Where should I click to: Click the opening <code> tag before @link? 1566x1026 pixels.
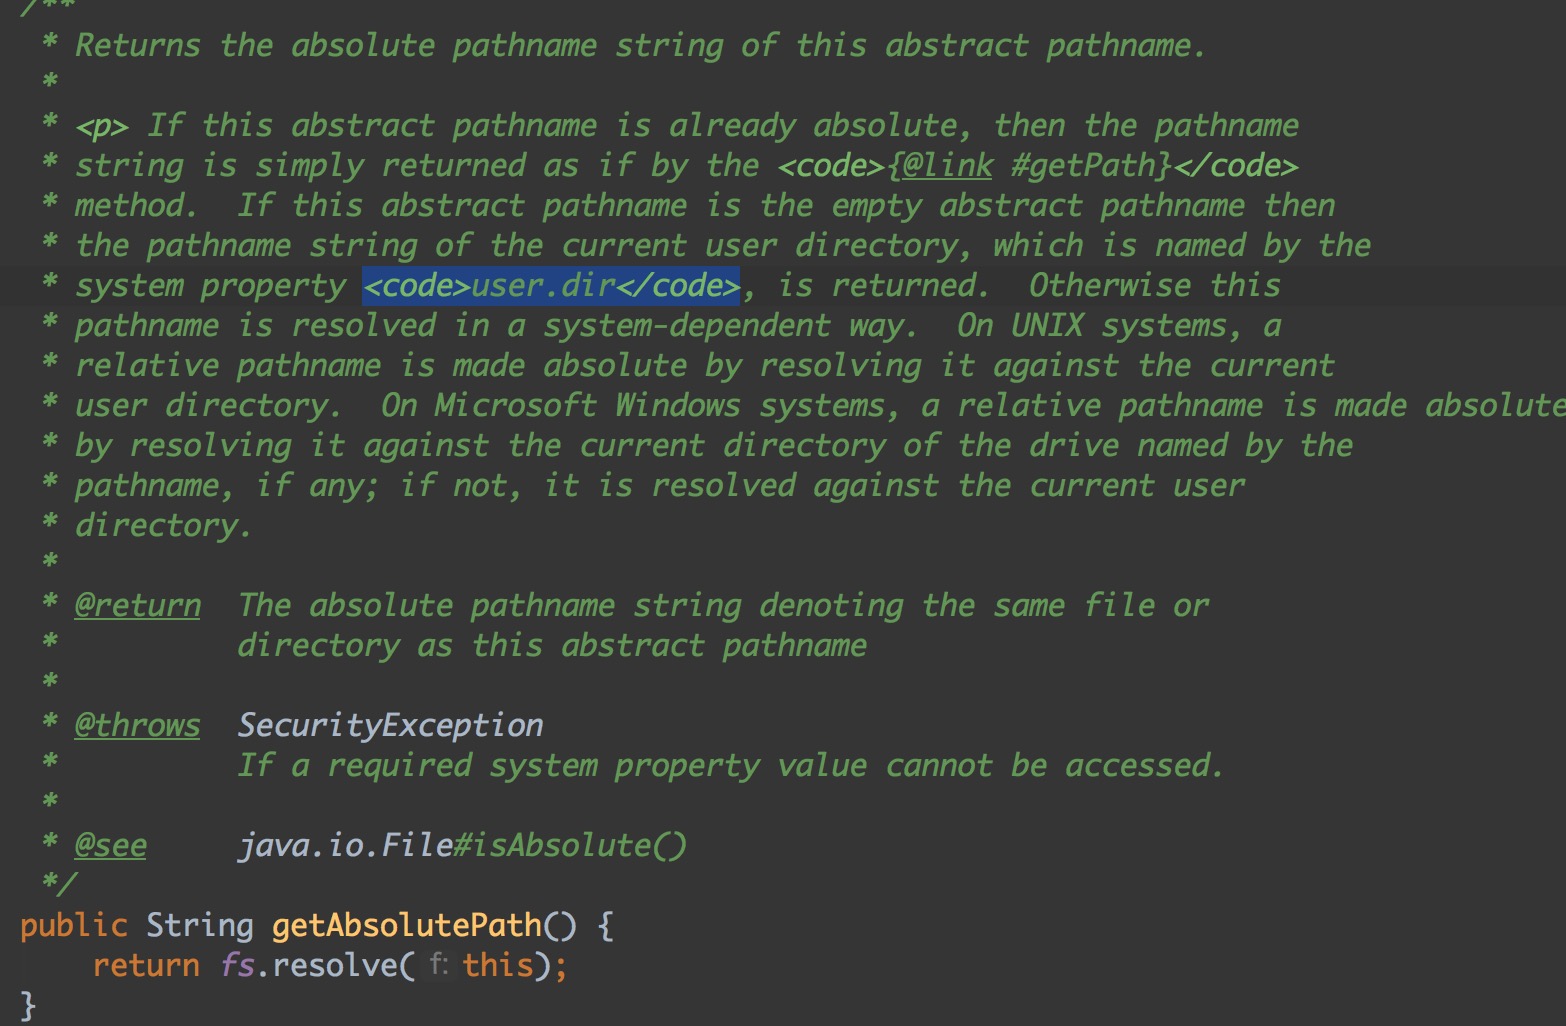click(x=831, y=166)
